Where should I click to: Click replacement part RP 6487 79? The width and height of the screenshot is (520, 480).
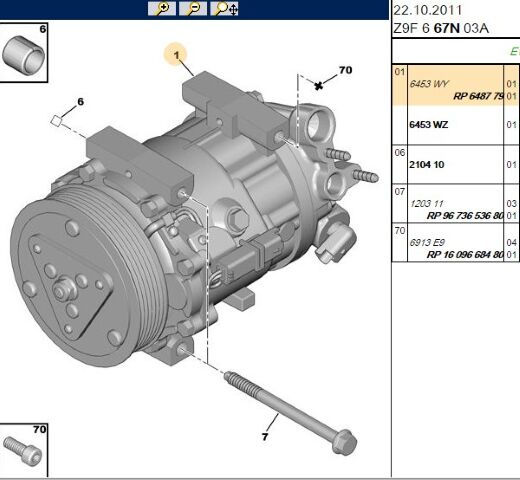(x=478, y=96)
